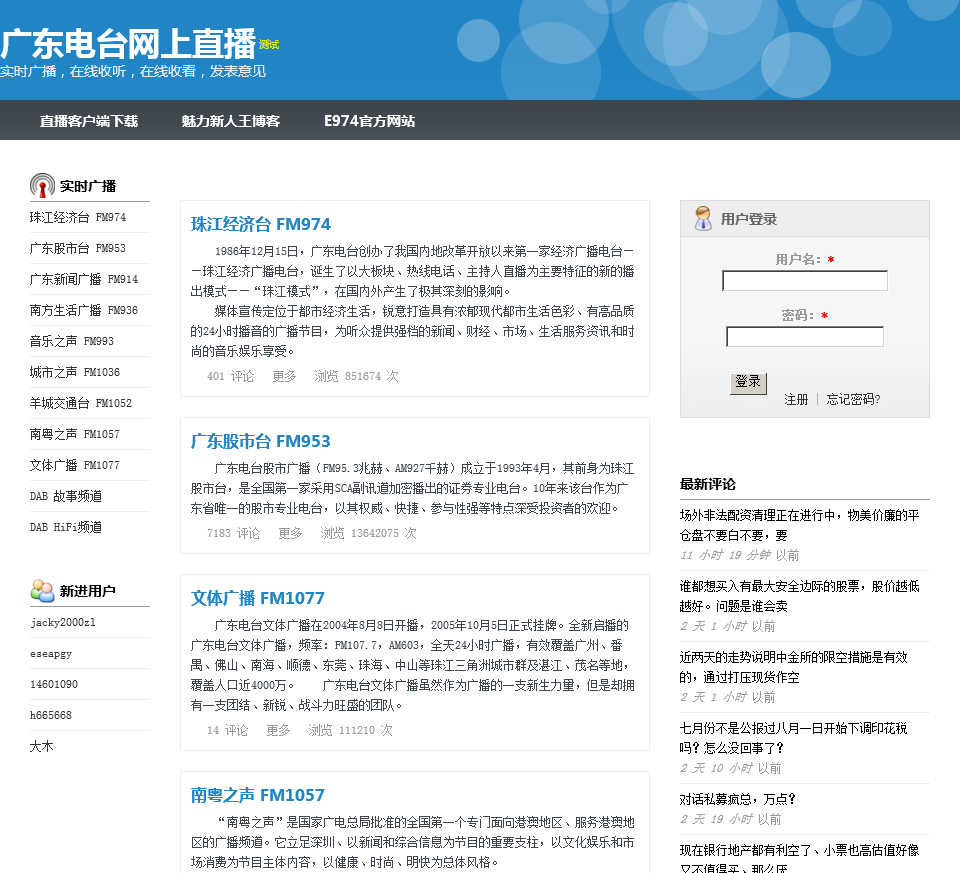Focus the 密码 input field

[804, 336]
